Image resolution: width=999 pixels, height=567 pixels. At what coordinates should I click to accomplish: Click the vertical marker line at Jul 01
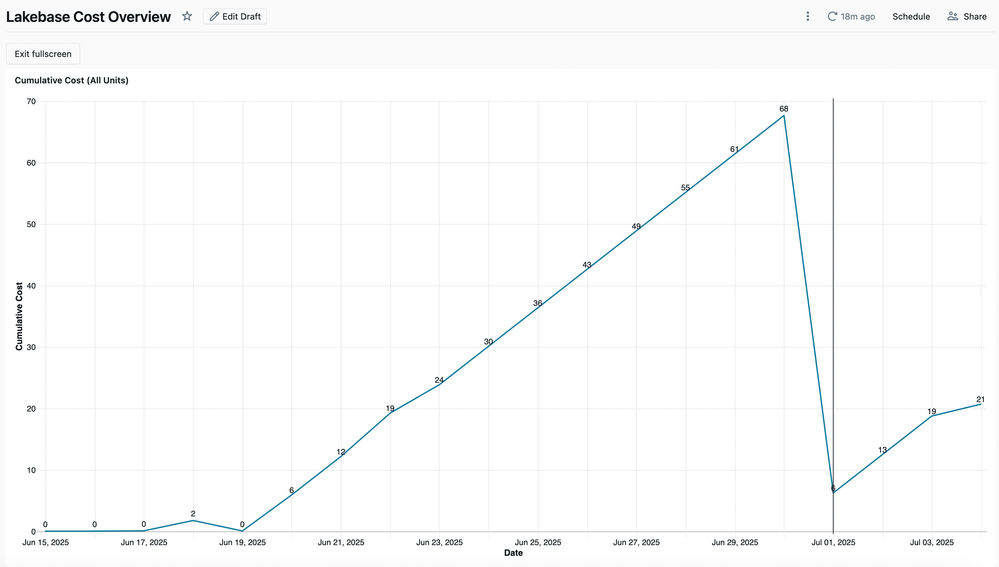[833, 300]
